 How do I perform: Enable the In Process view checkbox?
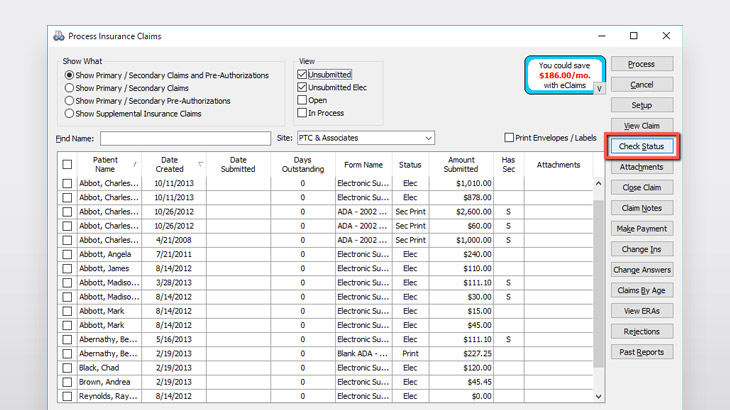[x=302, y=113]
